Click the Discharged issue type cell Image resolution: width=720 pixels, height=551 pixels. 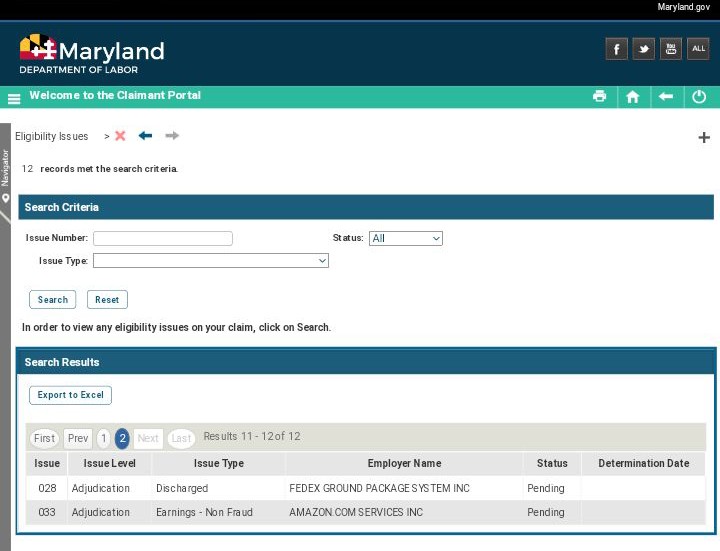[182, 488]
